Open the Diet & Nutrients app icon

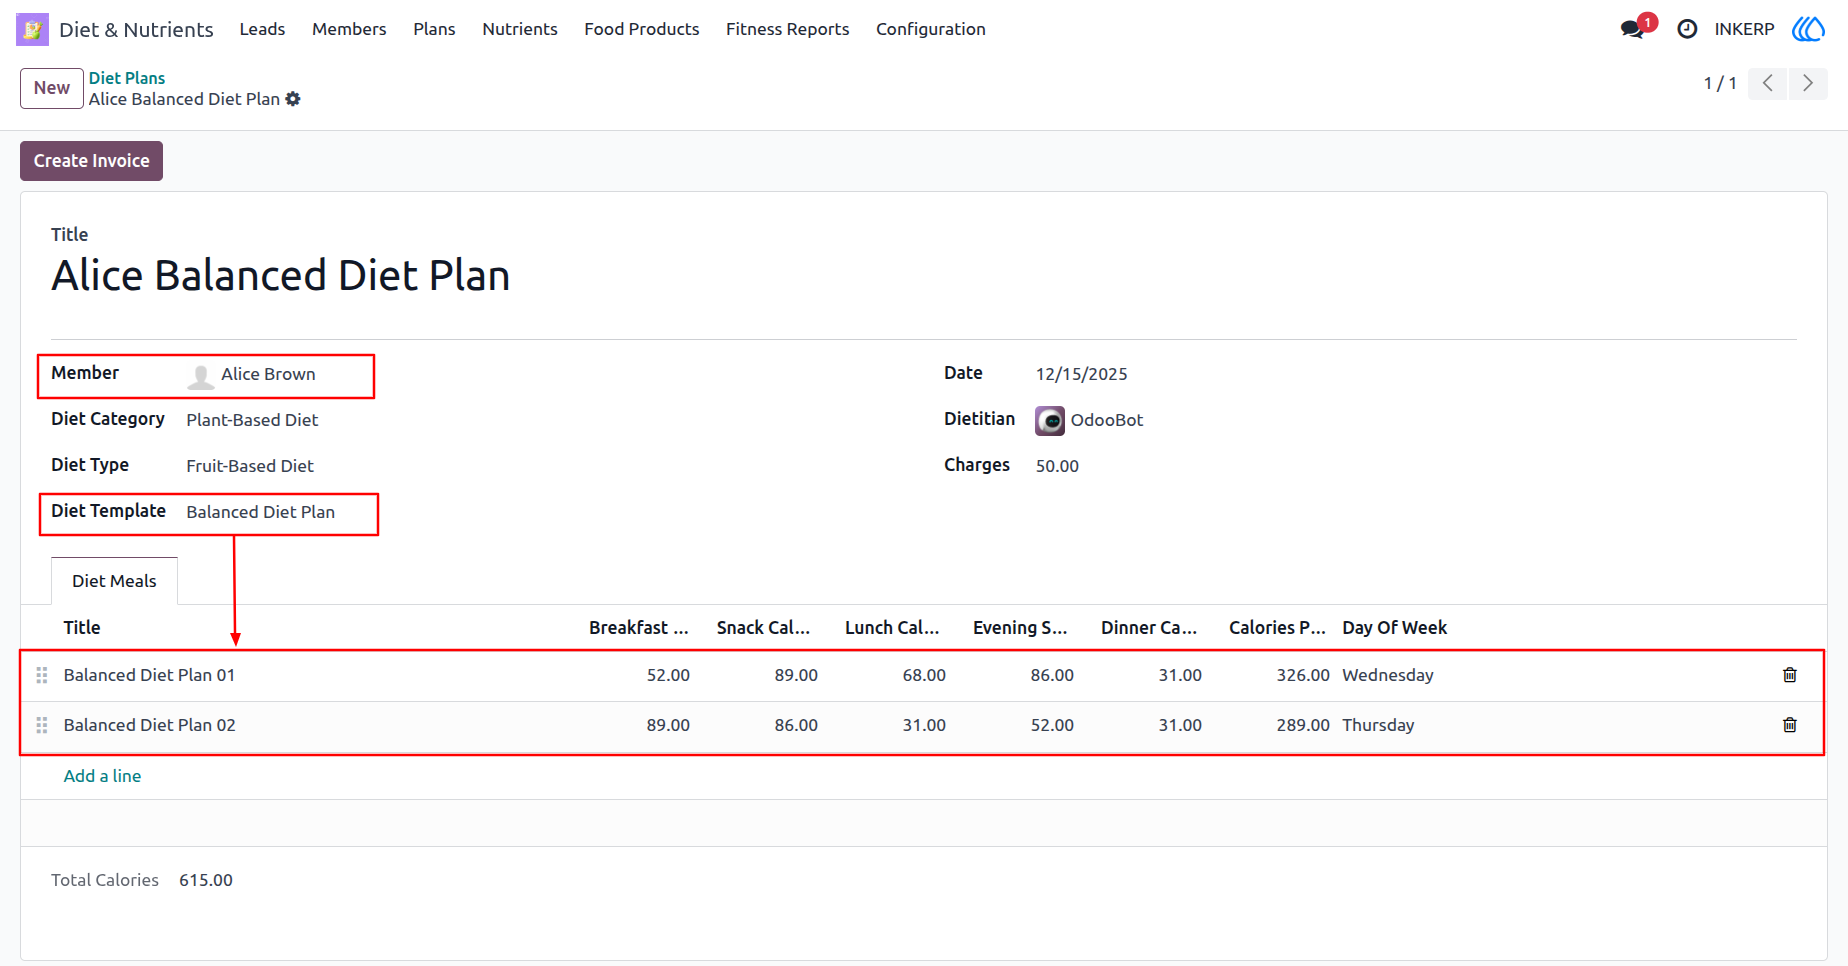pyautogui.click(x=32, y=29)
